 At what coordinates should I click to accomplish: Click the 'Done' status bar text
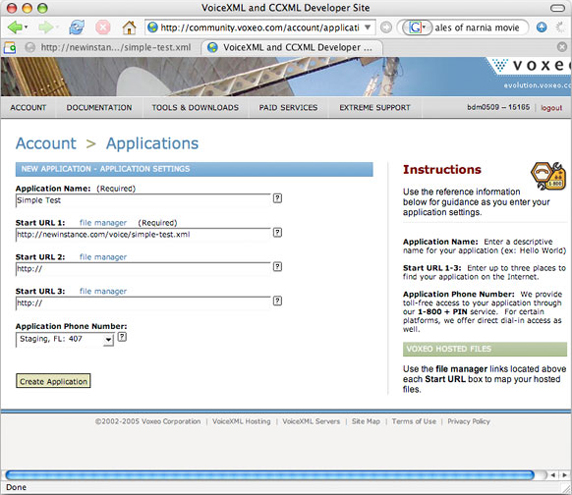[16, 487]
